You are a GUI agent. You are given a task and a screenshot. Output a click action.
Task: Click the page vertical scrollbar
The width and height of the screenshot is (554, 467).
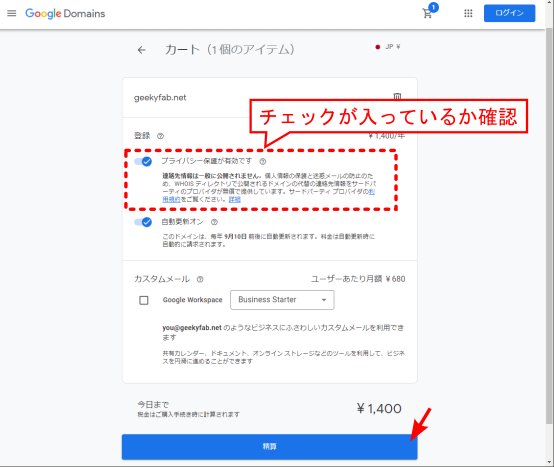tap(549, 226)
